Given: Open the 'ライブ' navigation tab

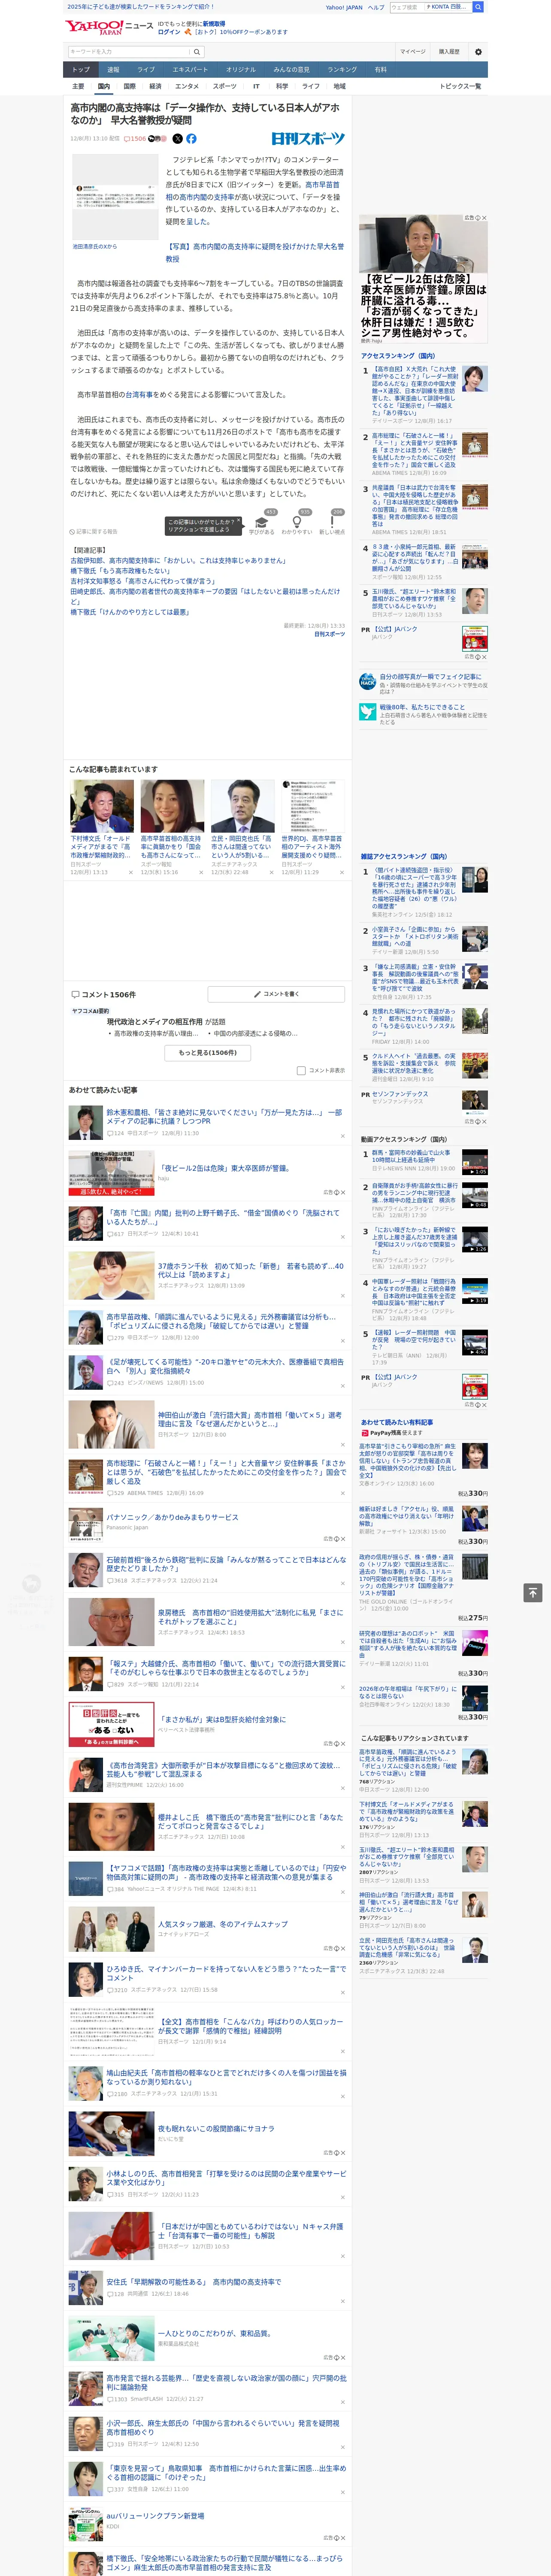Looking at the screenshot, I should [146, 70].
